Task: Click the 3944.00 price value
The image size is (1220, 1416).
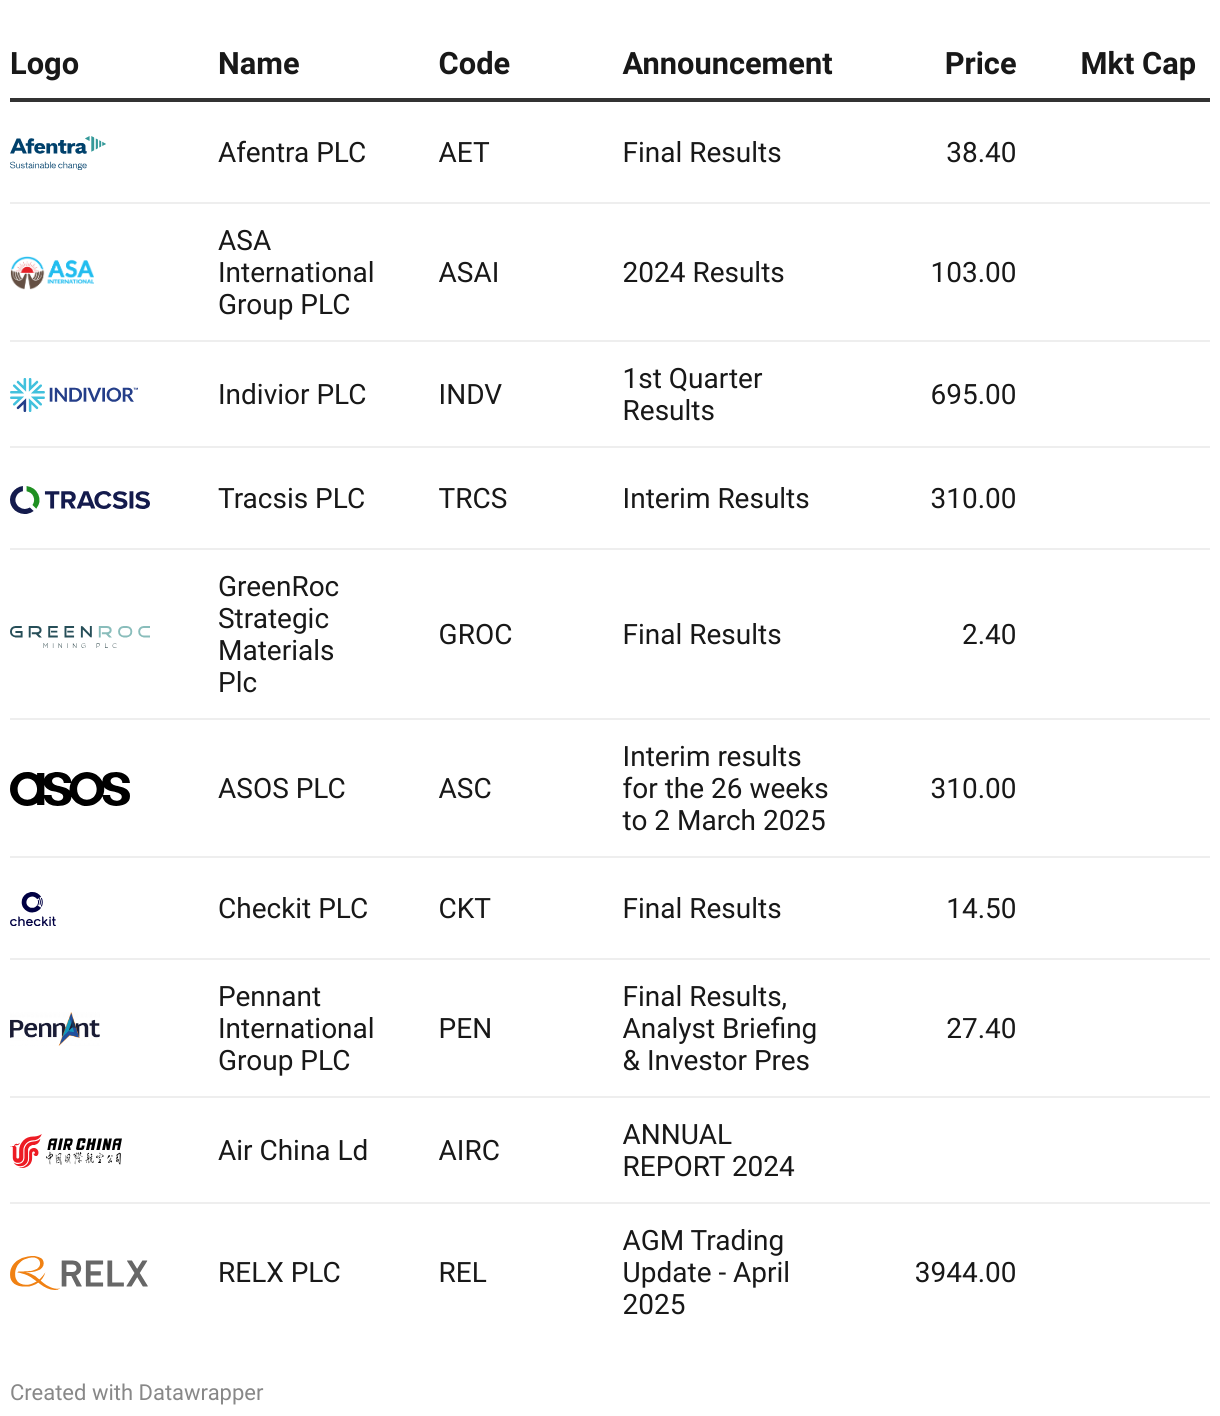Action: coord(965,1273)
